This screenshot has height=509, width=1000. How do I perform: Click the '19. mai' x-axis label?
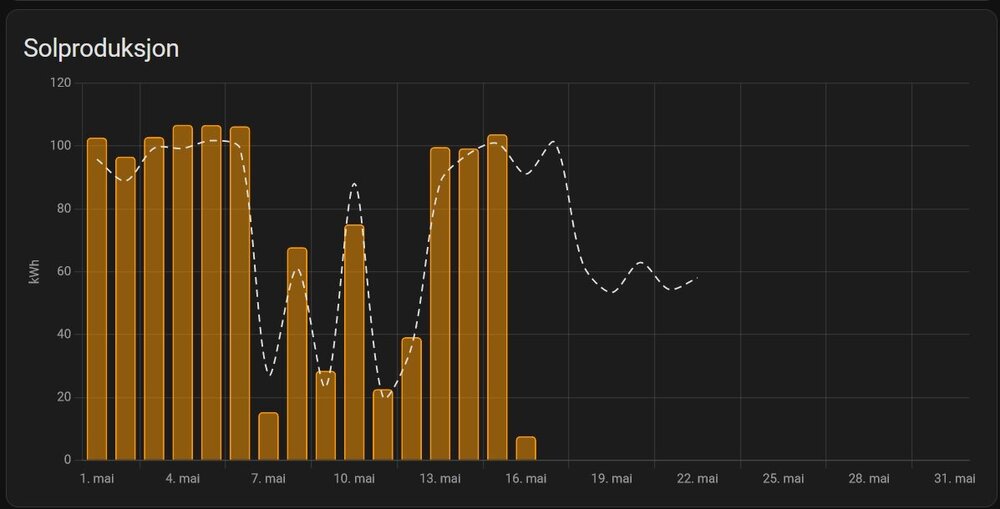(x=611, y=479)
